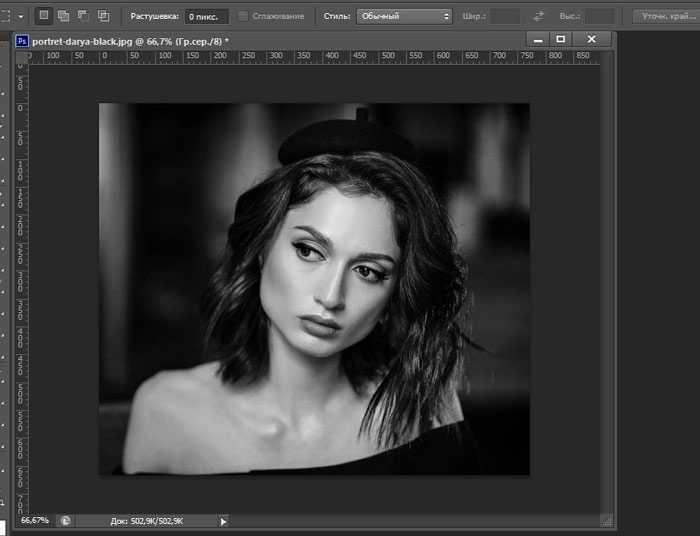The height and width of the screenshot is (536, 700).
Task: Open the Стиль dropdown set to Обычный
Action: pyautogui.click(x=404, y=17)
